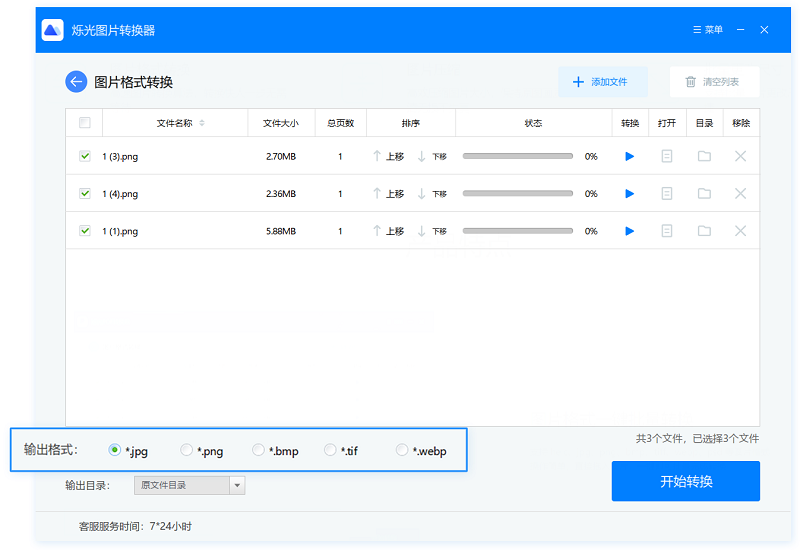Open the 菜单 menu in title bar

(706, 30)
